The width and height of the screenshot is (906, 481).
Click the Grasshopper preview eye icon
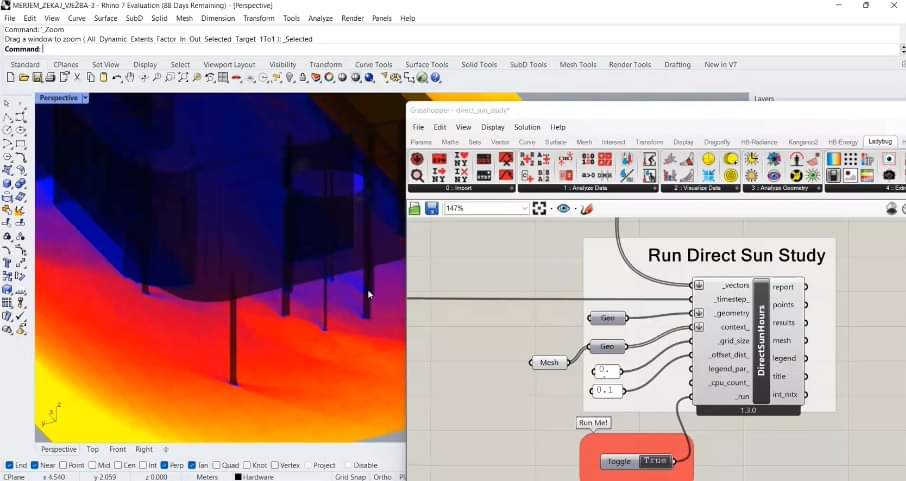click(564, 208)
